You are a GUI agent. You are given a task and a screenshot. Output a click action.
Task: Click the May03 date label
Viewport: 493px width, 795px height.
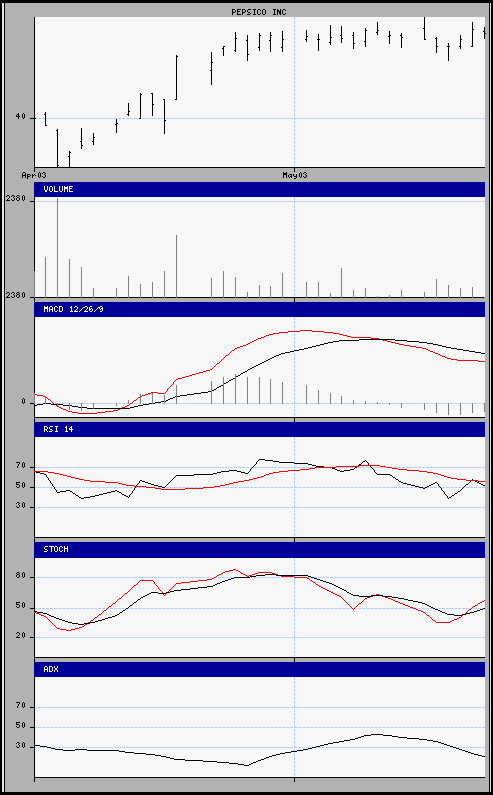pos(295,175)
